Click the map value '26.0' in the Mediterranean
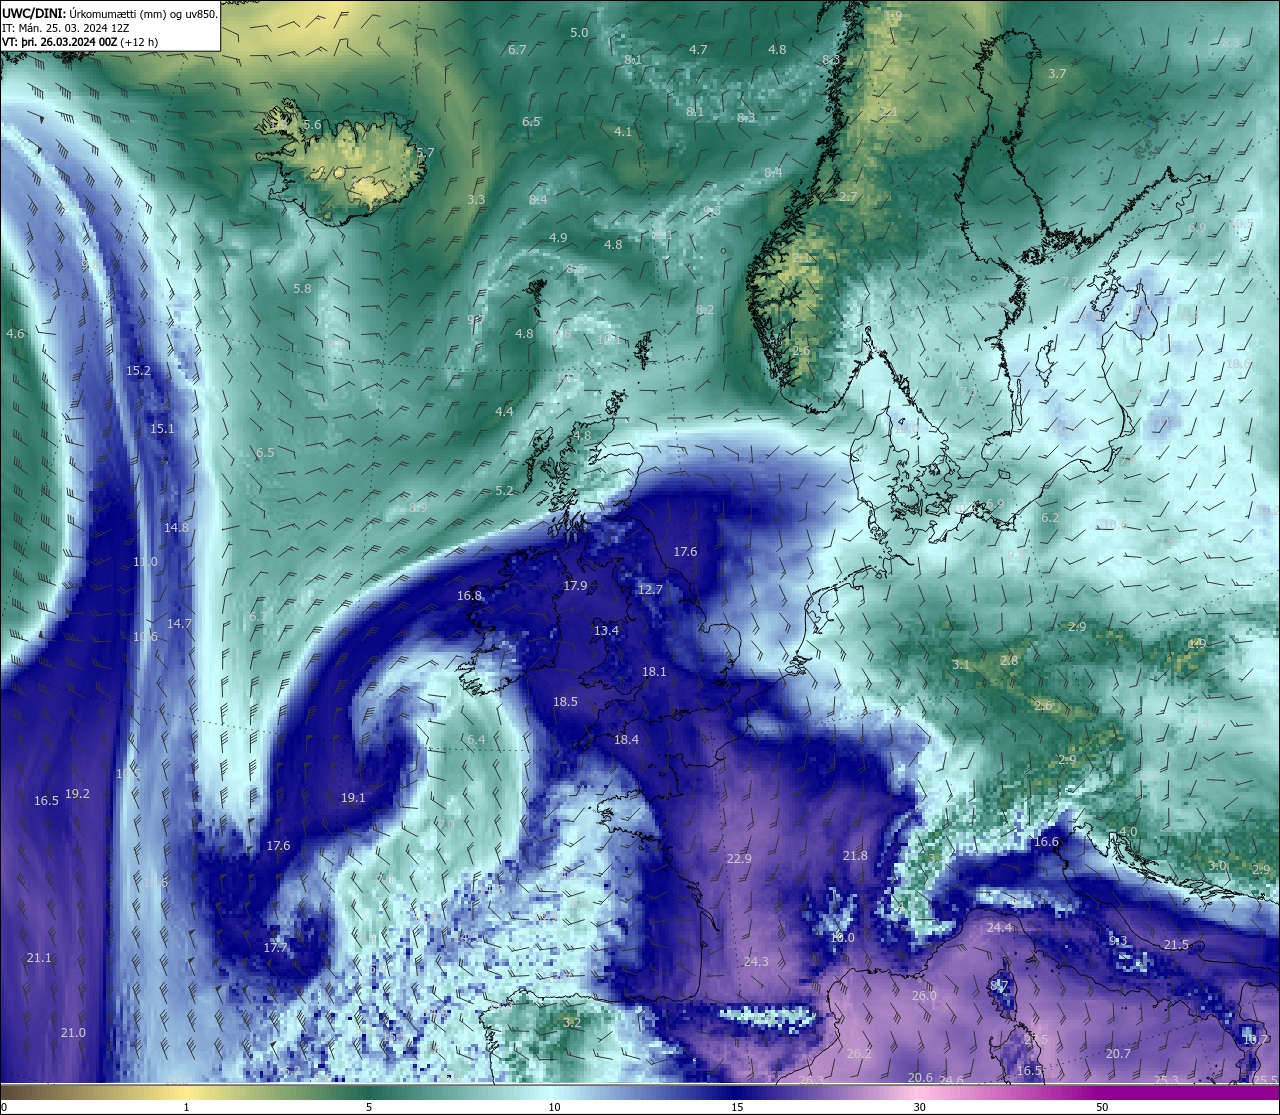Viewport: 1280px width, 1115px height. (x=924, y=995)
